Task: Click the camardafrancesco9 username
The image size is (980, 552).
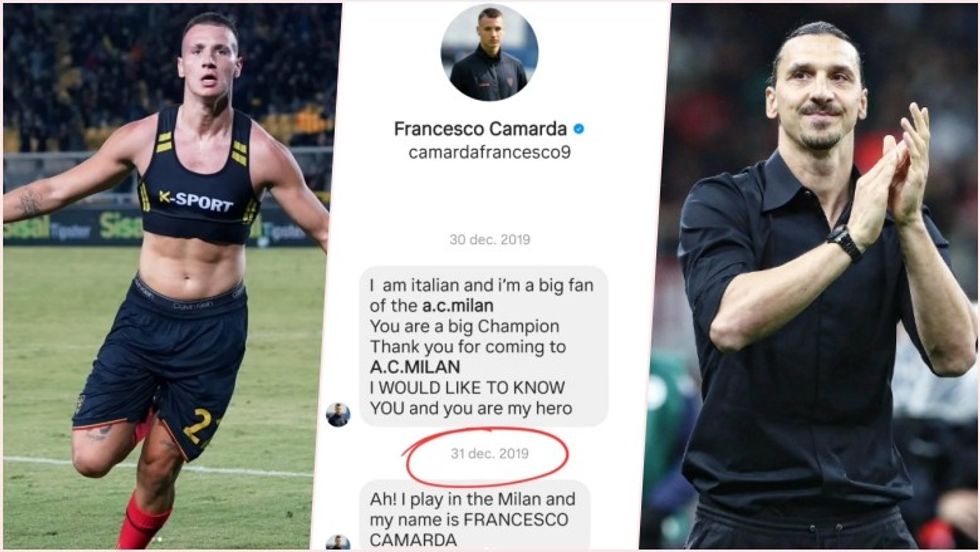Action: pos(489,152)
